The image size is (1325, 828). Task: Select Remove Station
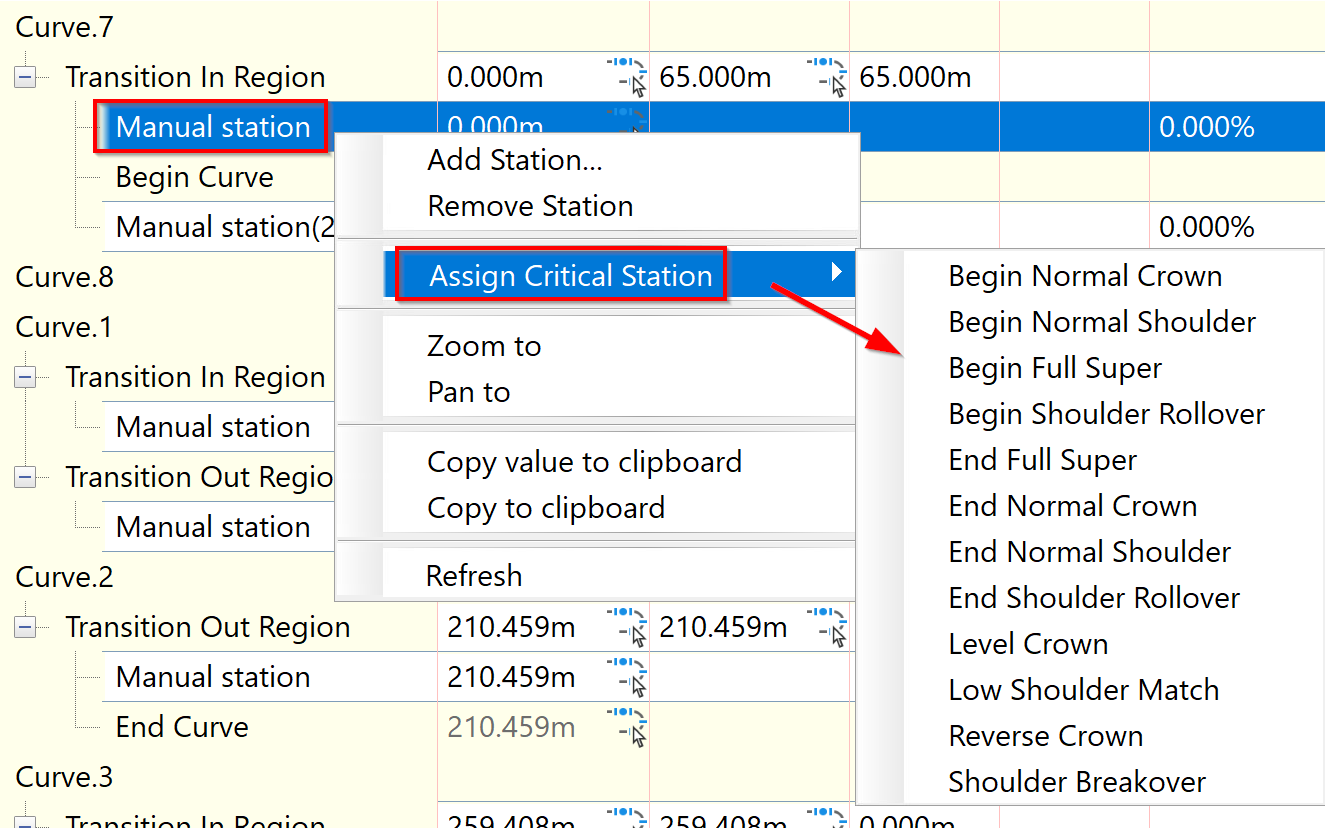(x=530, y=206)
